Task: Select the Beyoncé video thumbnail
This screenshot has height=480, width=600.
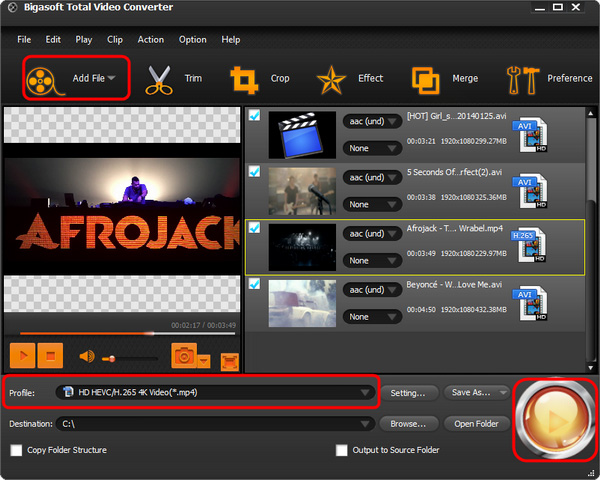Action: pyautogui.click(x=302, y=304)
